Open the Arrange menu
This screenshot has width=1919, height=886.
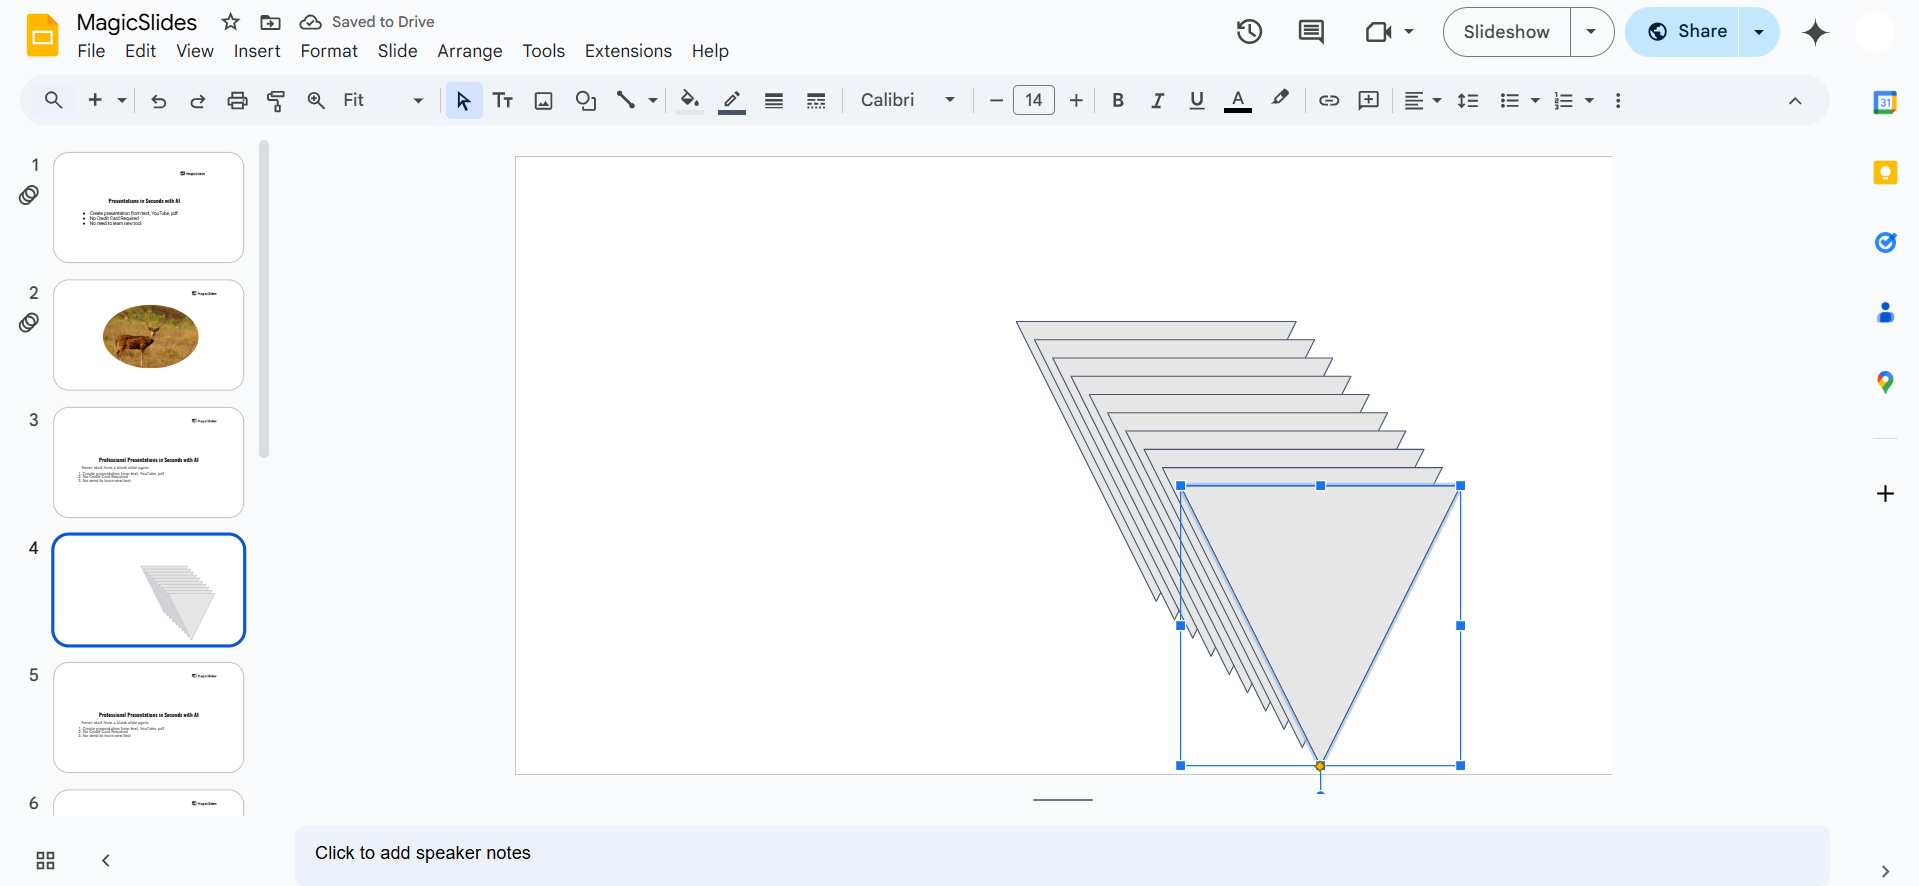point(469,51)
